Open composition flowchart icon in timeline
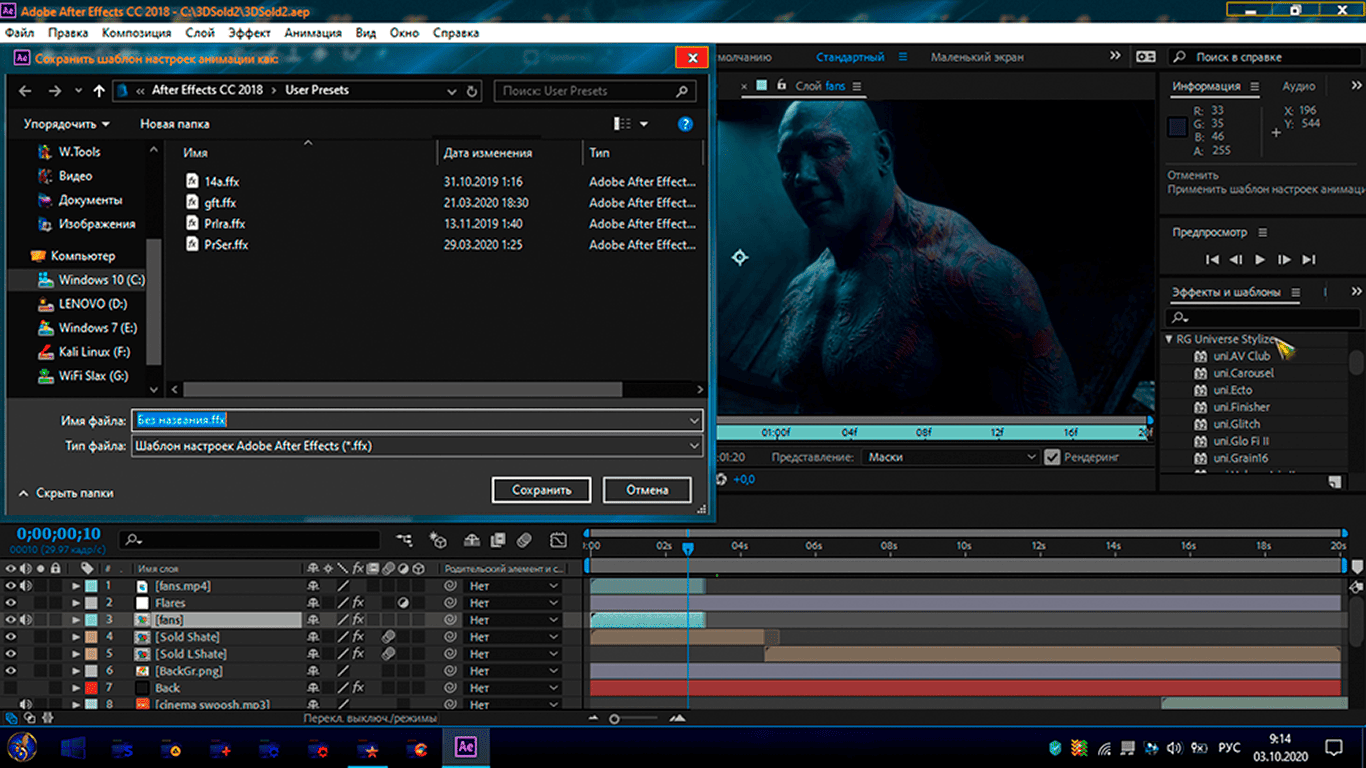Viewport: 1366px width, 768px height. (x=403, y=540)
